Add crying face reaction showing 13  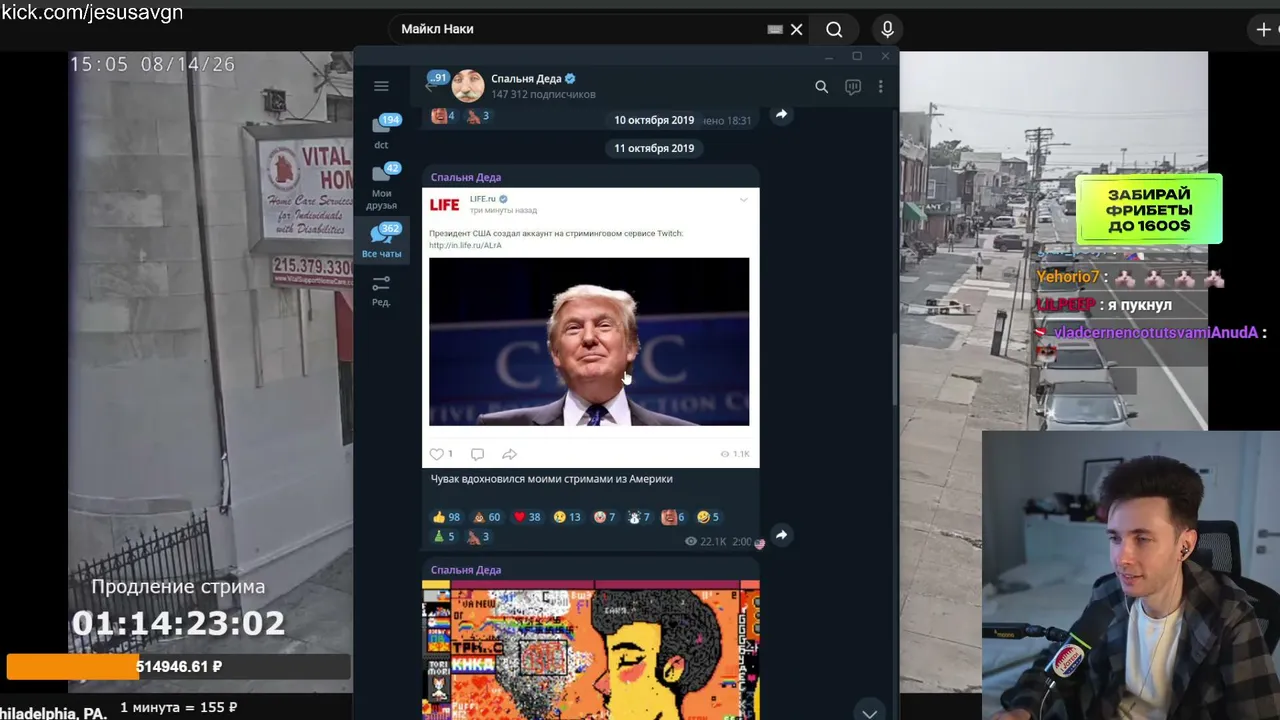point(566,517)
